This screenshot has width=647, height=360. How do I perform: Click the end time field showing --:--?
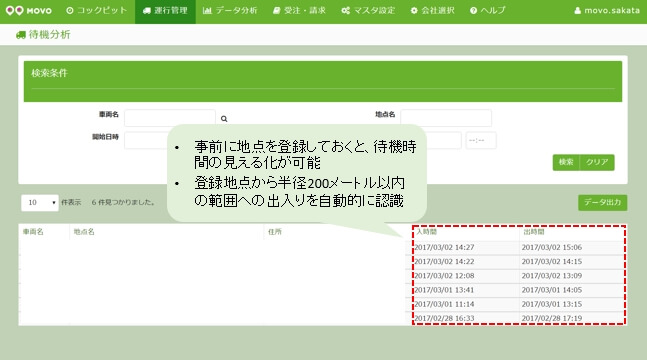pos(481,140)
